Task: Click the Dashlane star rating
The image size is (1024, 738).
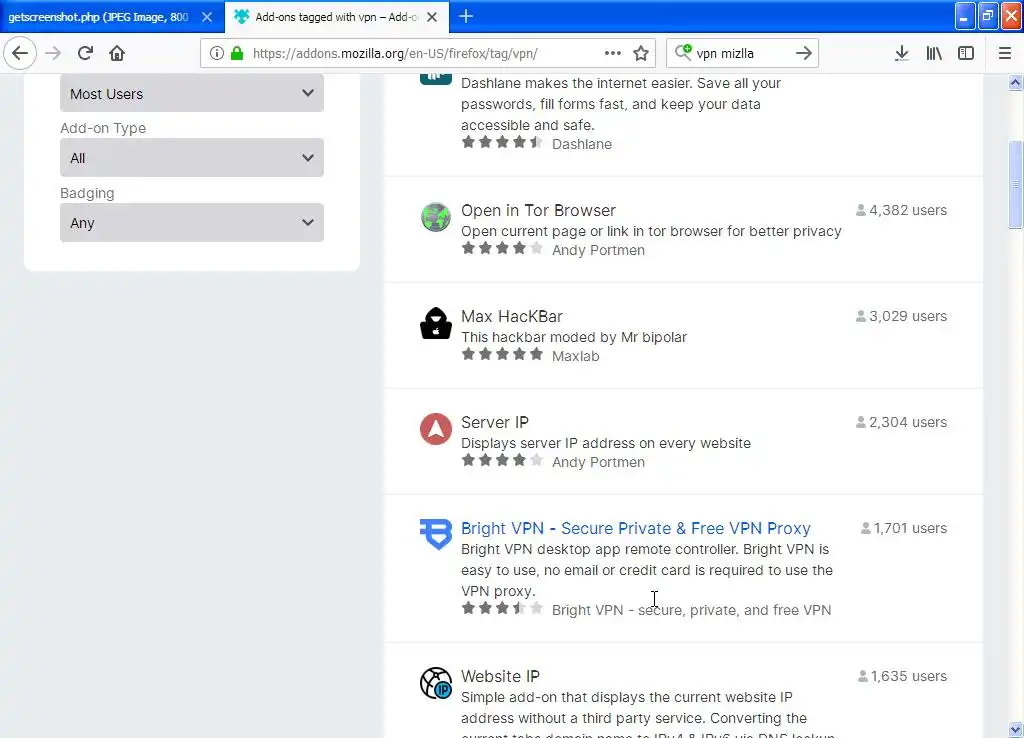Action: pos(502,142)
